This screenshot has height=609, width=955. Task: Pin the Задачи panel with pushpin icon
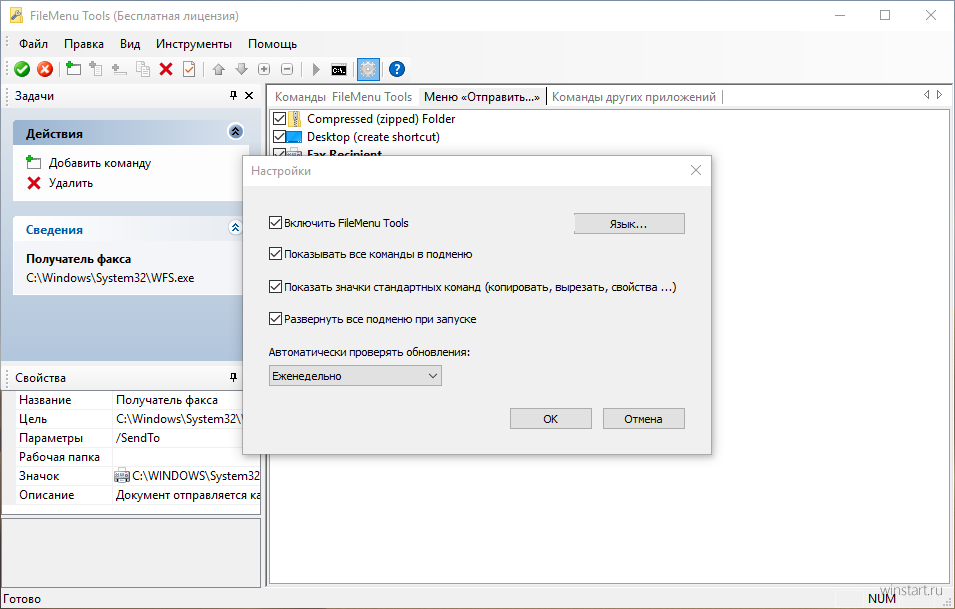pos(233,96)
